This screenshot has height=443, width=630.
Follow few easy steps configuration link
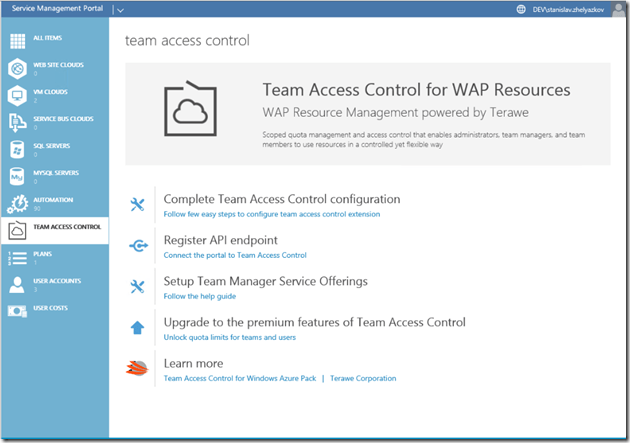pyautogui.click(x=271, y=214)
